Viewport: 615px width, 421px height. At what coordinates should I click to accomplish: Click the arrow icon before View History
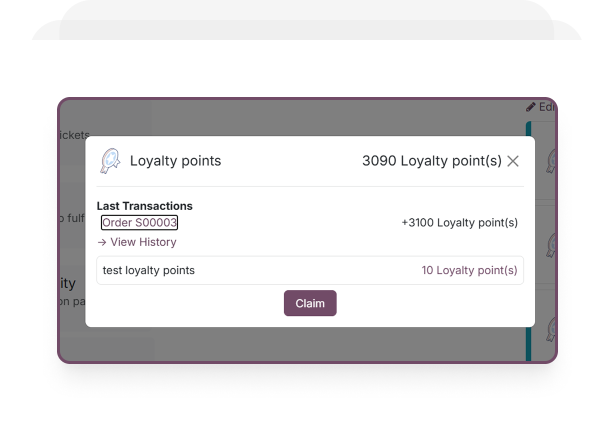tap(102, 242)
